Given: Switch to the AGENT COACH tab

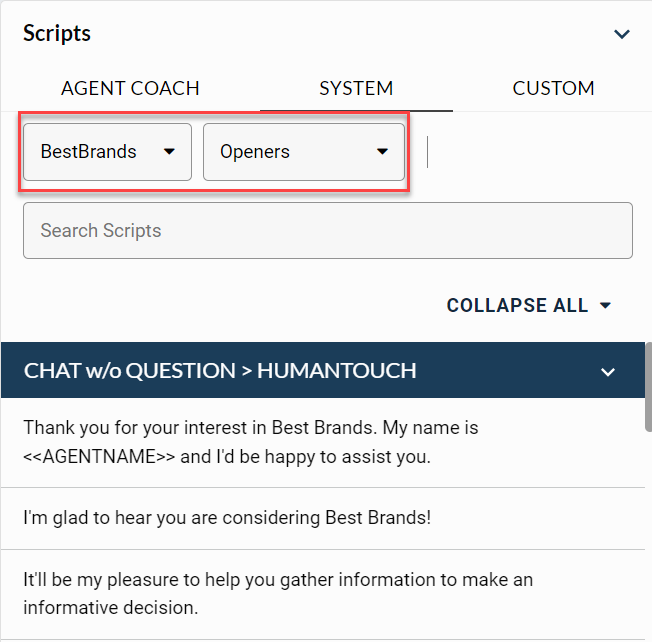Looking at the screenshot, I should tap(130, 88).
